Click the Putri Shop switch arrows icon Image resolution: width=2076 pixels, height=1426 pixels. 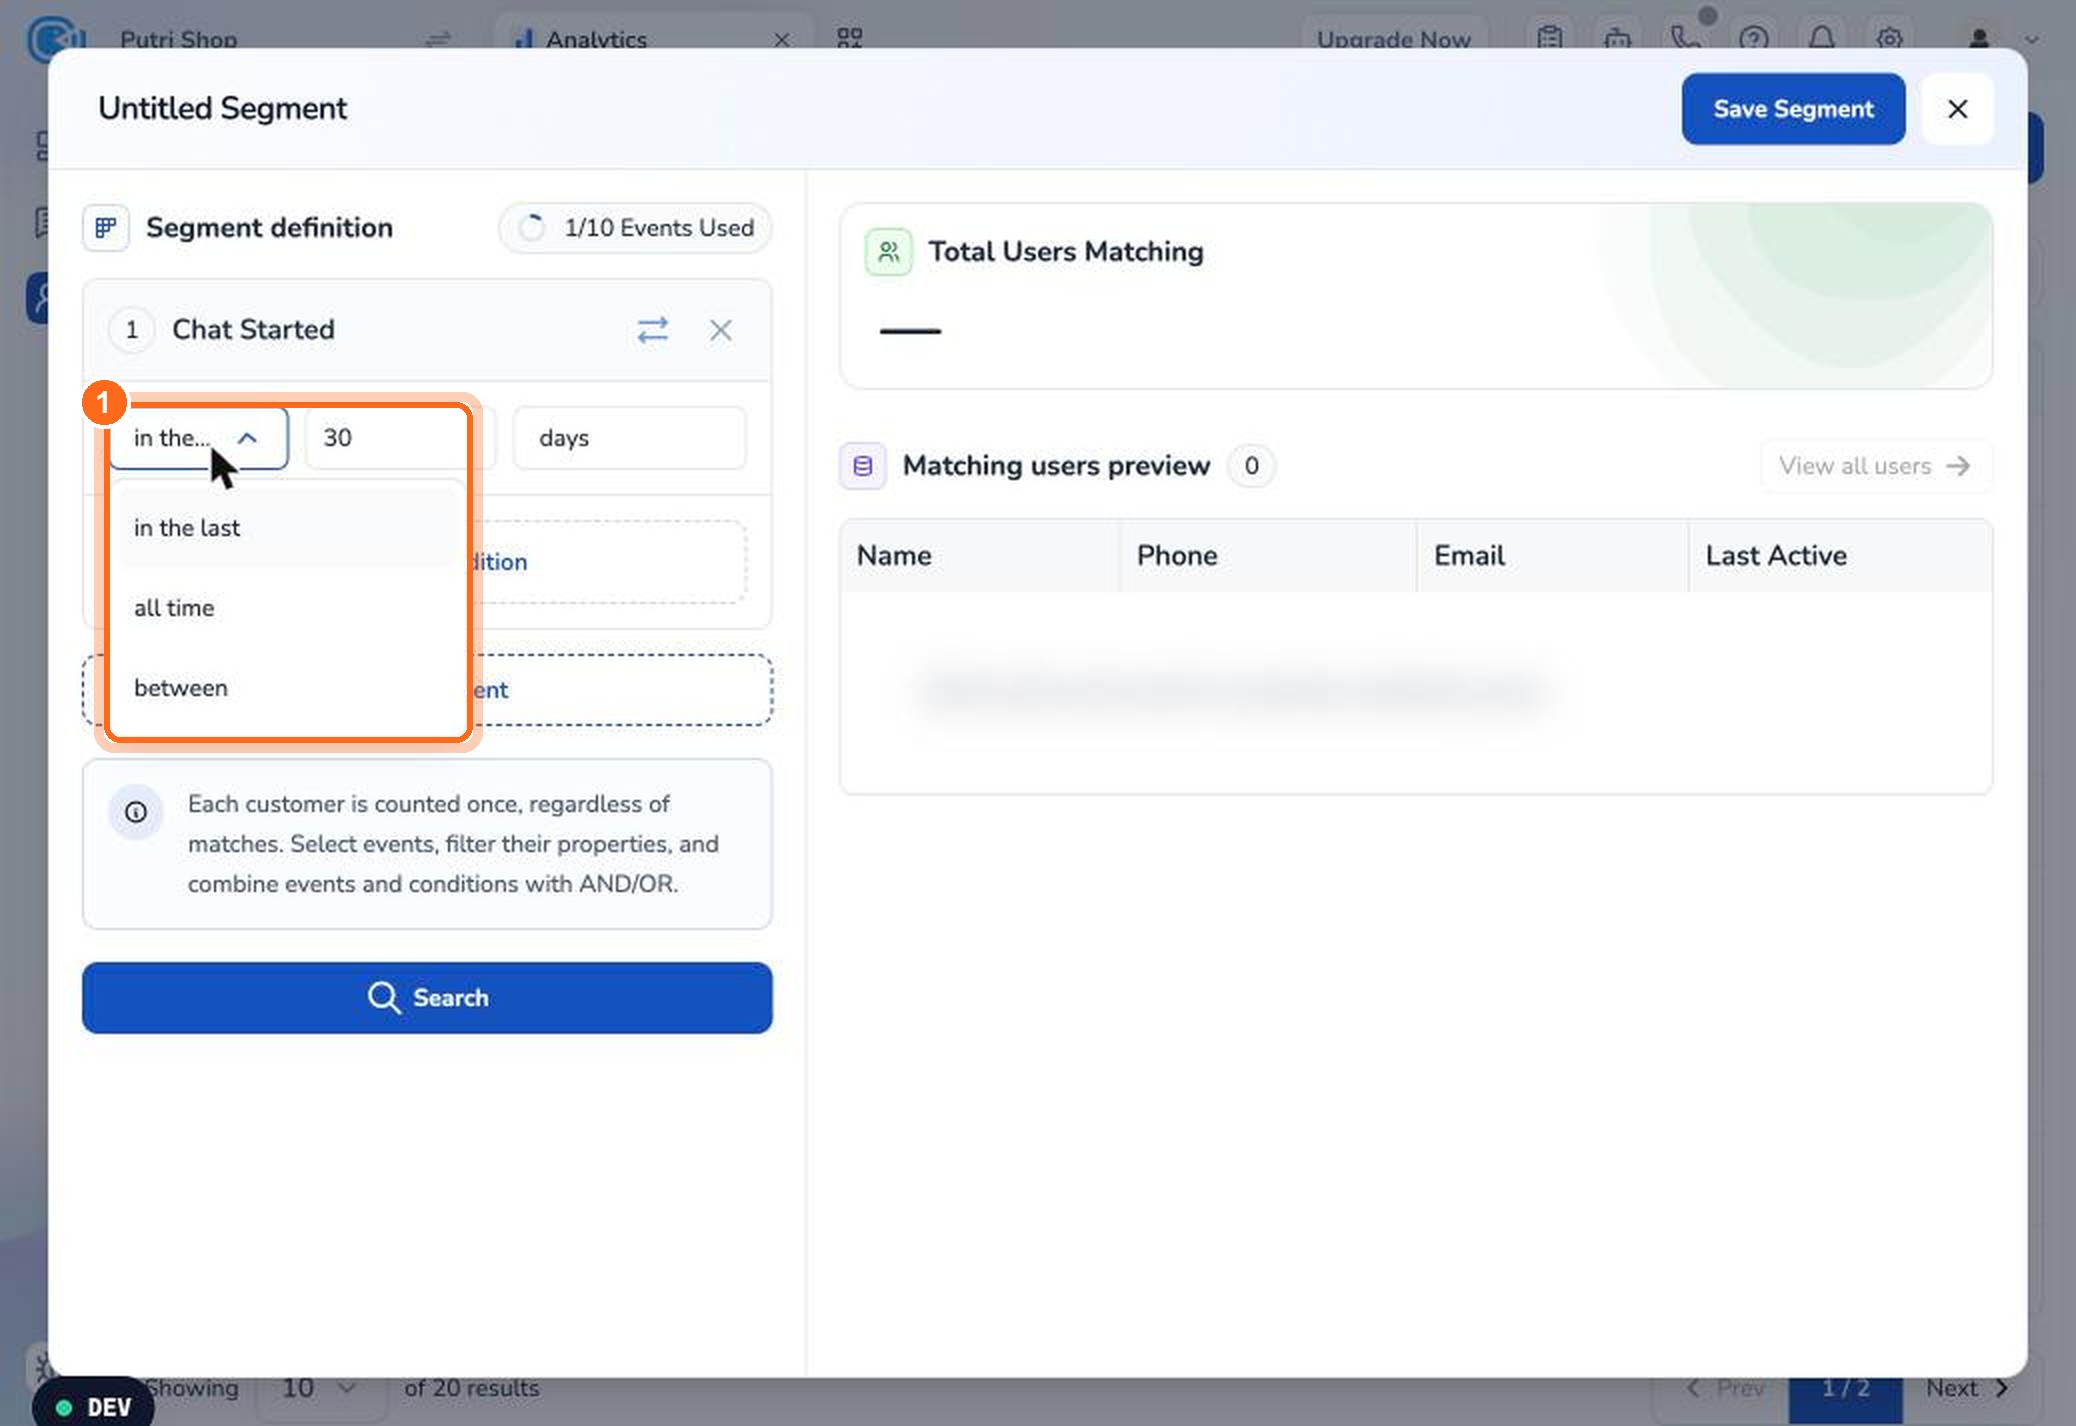(438, 39)
